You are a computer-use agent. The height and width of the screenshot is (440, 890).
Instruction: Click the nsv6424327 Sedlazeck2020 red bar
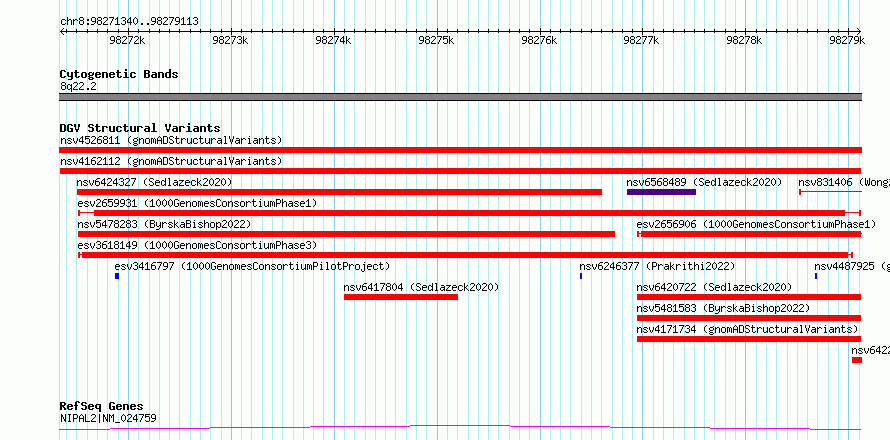[339, 192]
